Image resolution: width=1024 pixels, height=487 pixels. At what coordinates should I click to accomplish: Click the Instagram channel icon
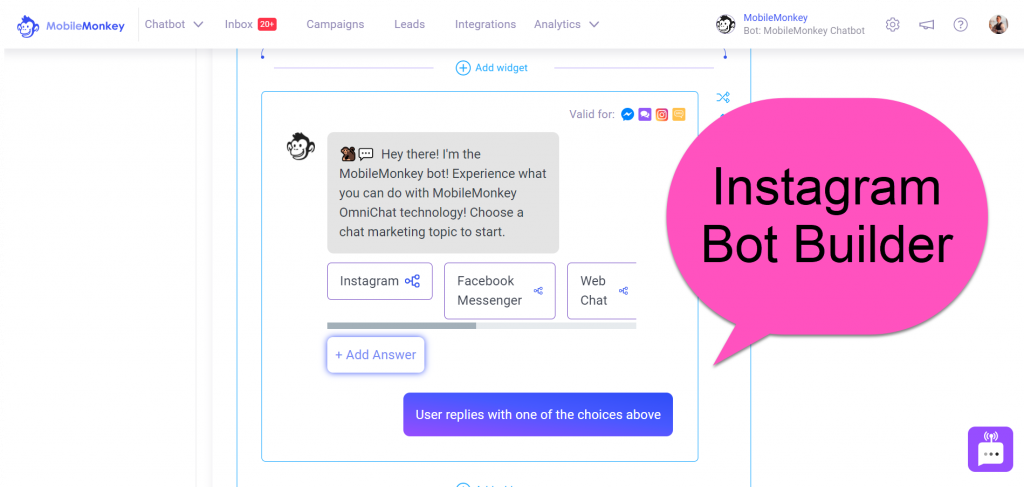(x=662, y=114)
